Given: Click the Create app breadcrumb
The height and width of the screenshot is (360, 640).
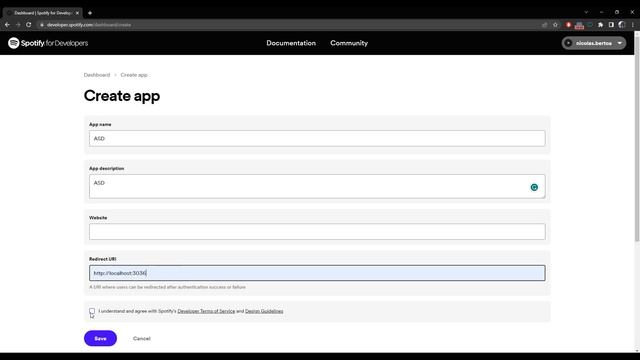Looking at the screenshot, I should (x=134, y=75).
